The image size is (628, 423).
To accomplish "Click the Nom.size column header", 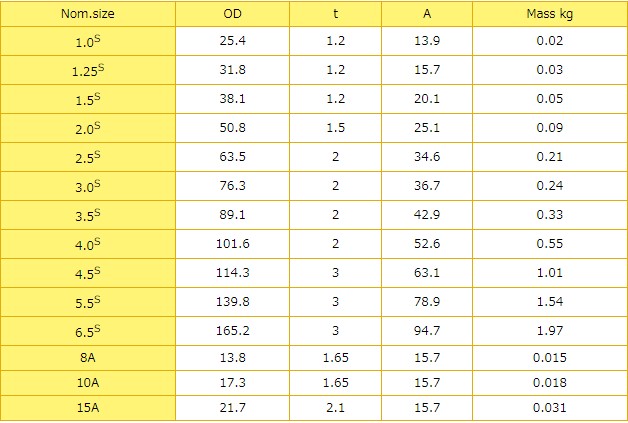I will point(88,14).
